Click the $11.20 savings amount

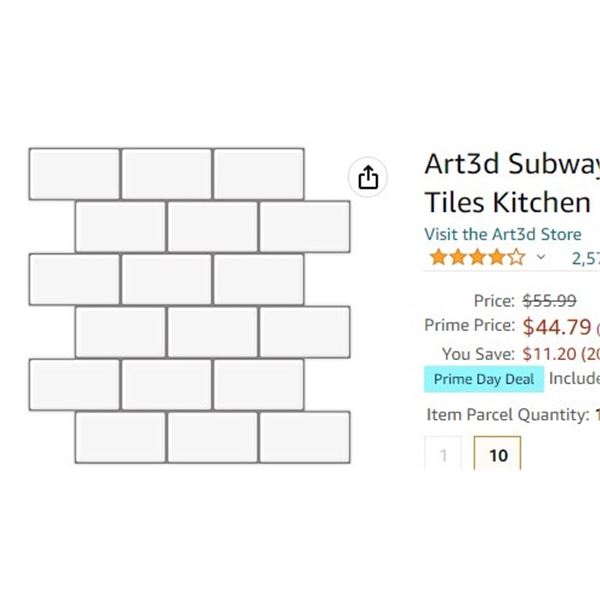tap(547, 353)
